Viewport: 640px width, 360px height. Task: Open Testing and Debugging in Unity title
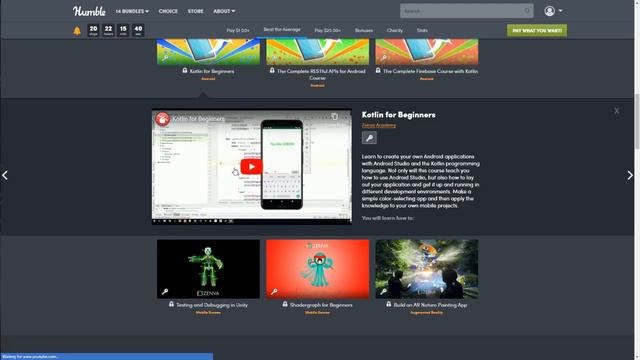click(212, 305)
